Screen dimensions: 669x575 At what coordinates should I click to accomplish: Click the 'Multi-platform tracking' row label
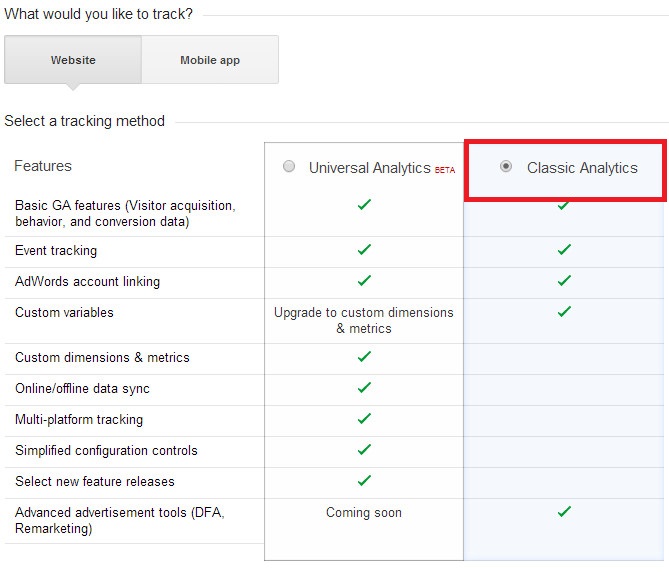pyautogui.click(x=79, y=420)
